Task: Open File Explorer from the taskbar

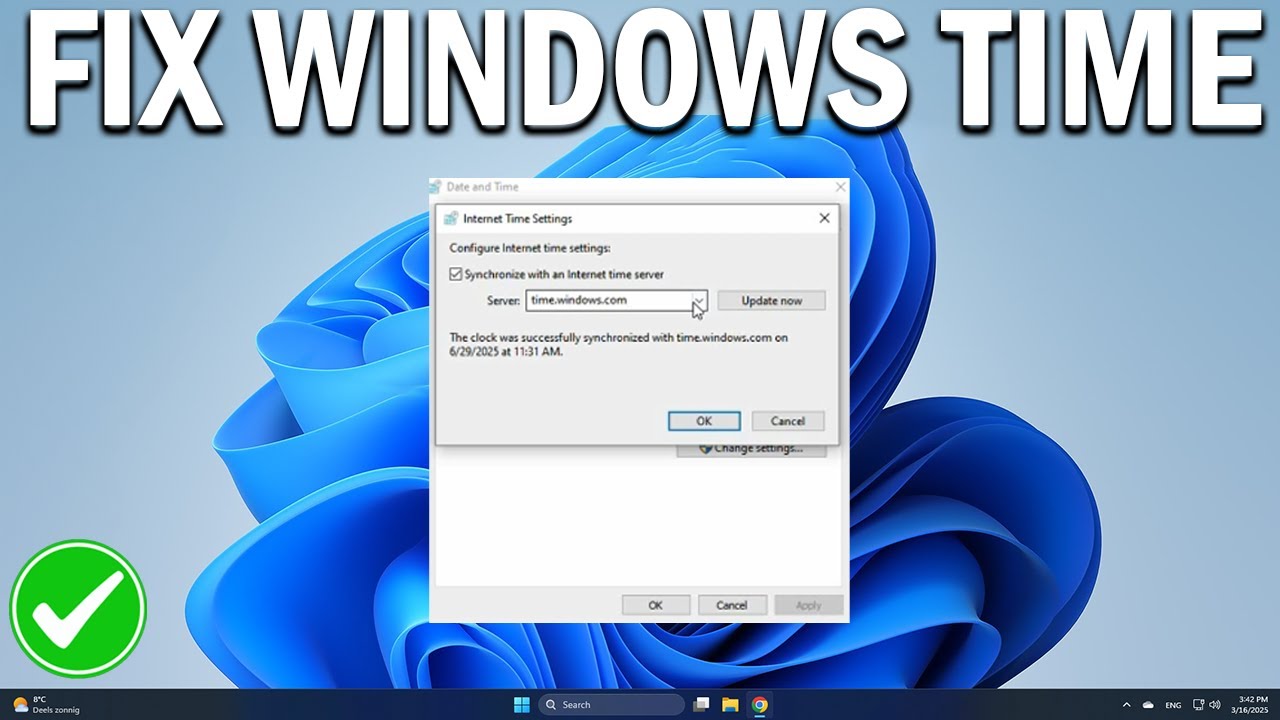Action: pyautogui.click(x=730, y=705)
